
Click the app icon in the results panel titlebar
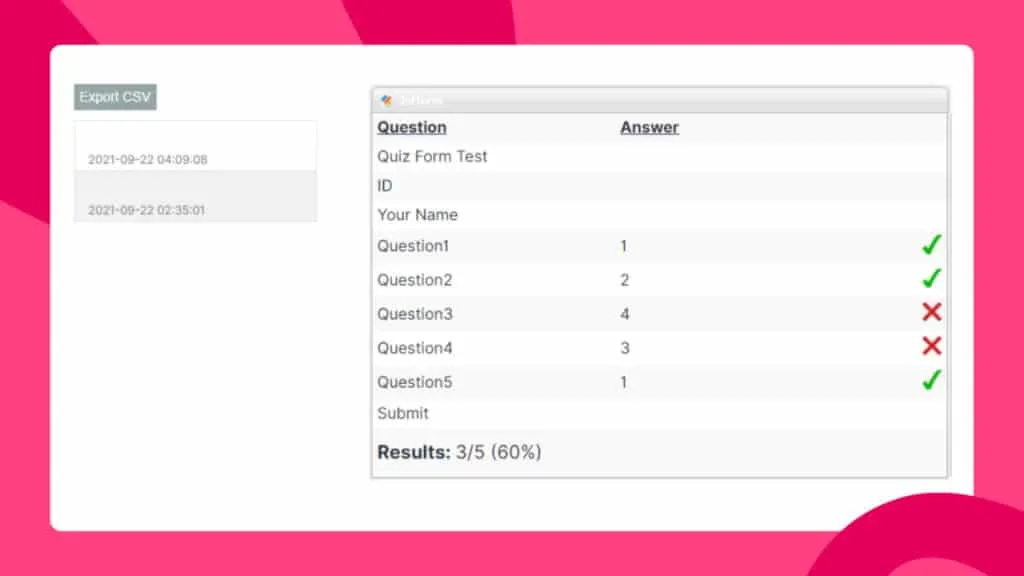[388, 98]
